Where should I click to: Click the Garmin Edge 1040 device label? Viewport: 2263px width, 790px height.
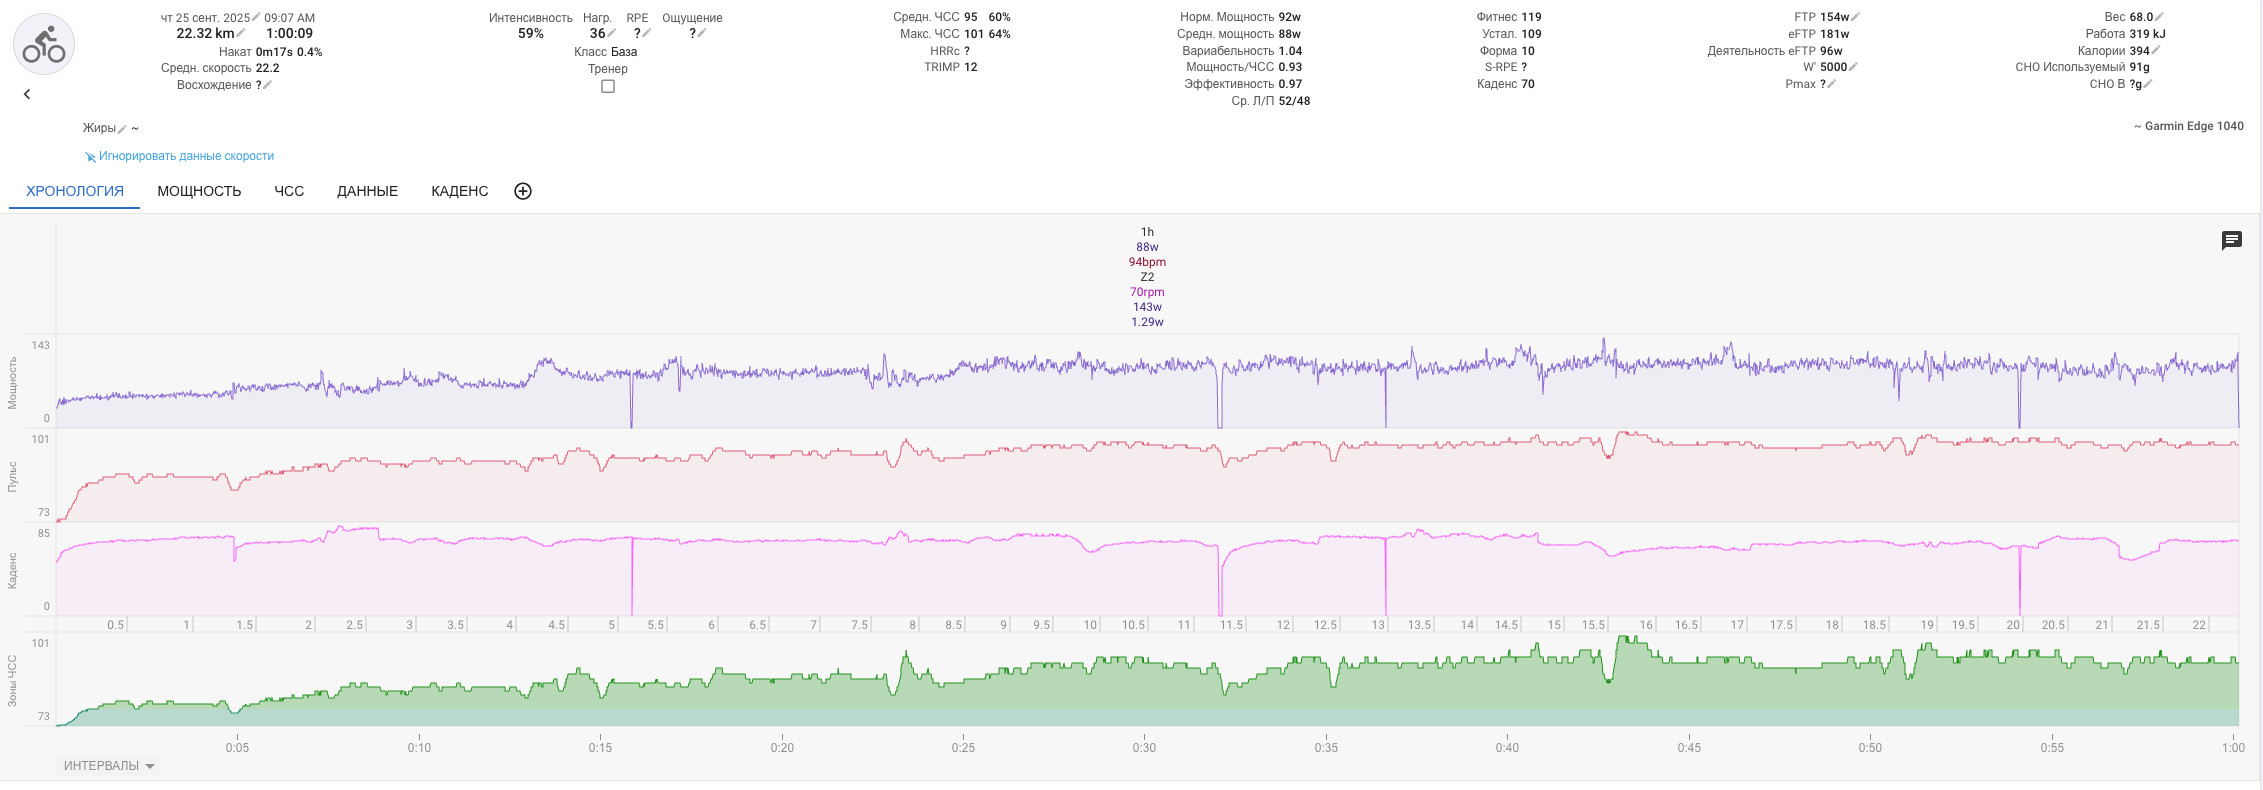[2188, 126]
